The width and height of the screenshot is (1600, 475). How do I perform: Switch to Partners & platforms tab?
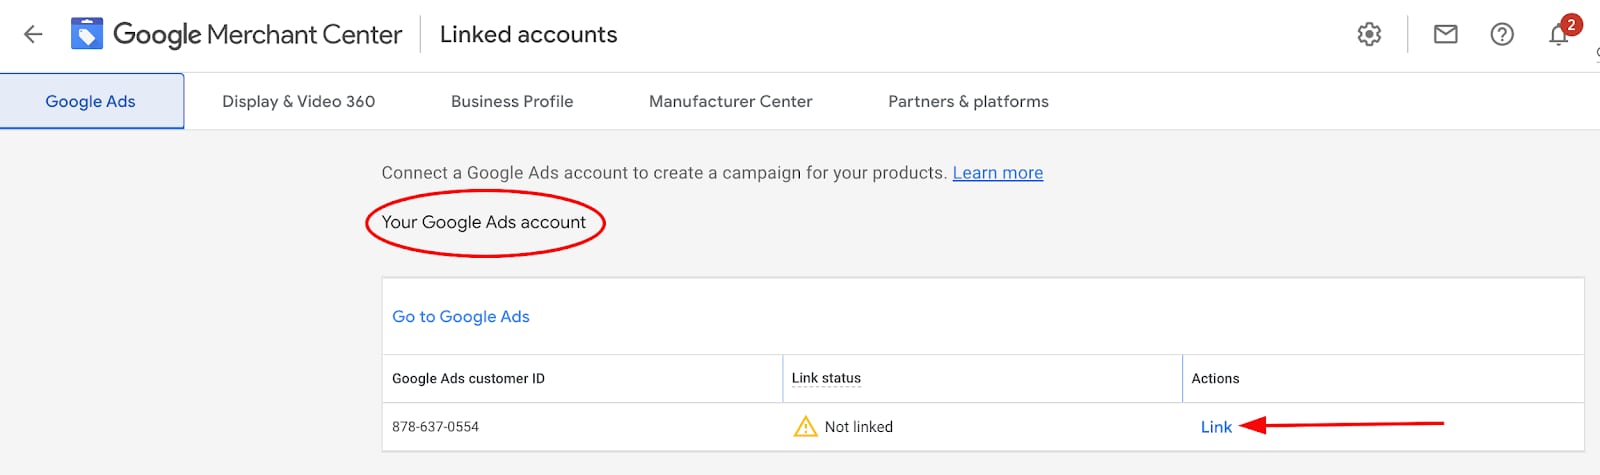point(968,102)
